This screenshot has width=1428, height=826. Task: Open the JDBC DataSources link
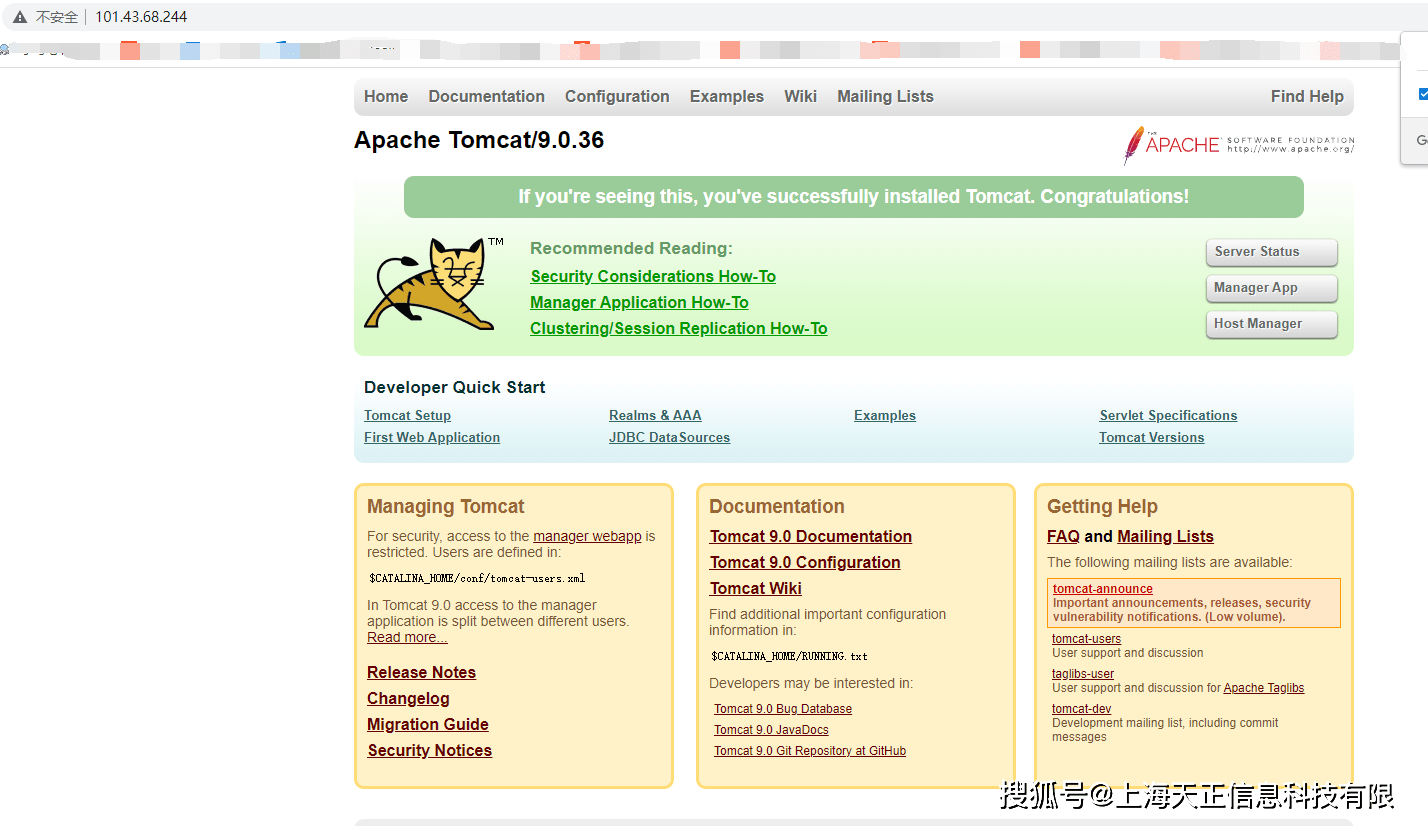pos(669,438)
